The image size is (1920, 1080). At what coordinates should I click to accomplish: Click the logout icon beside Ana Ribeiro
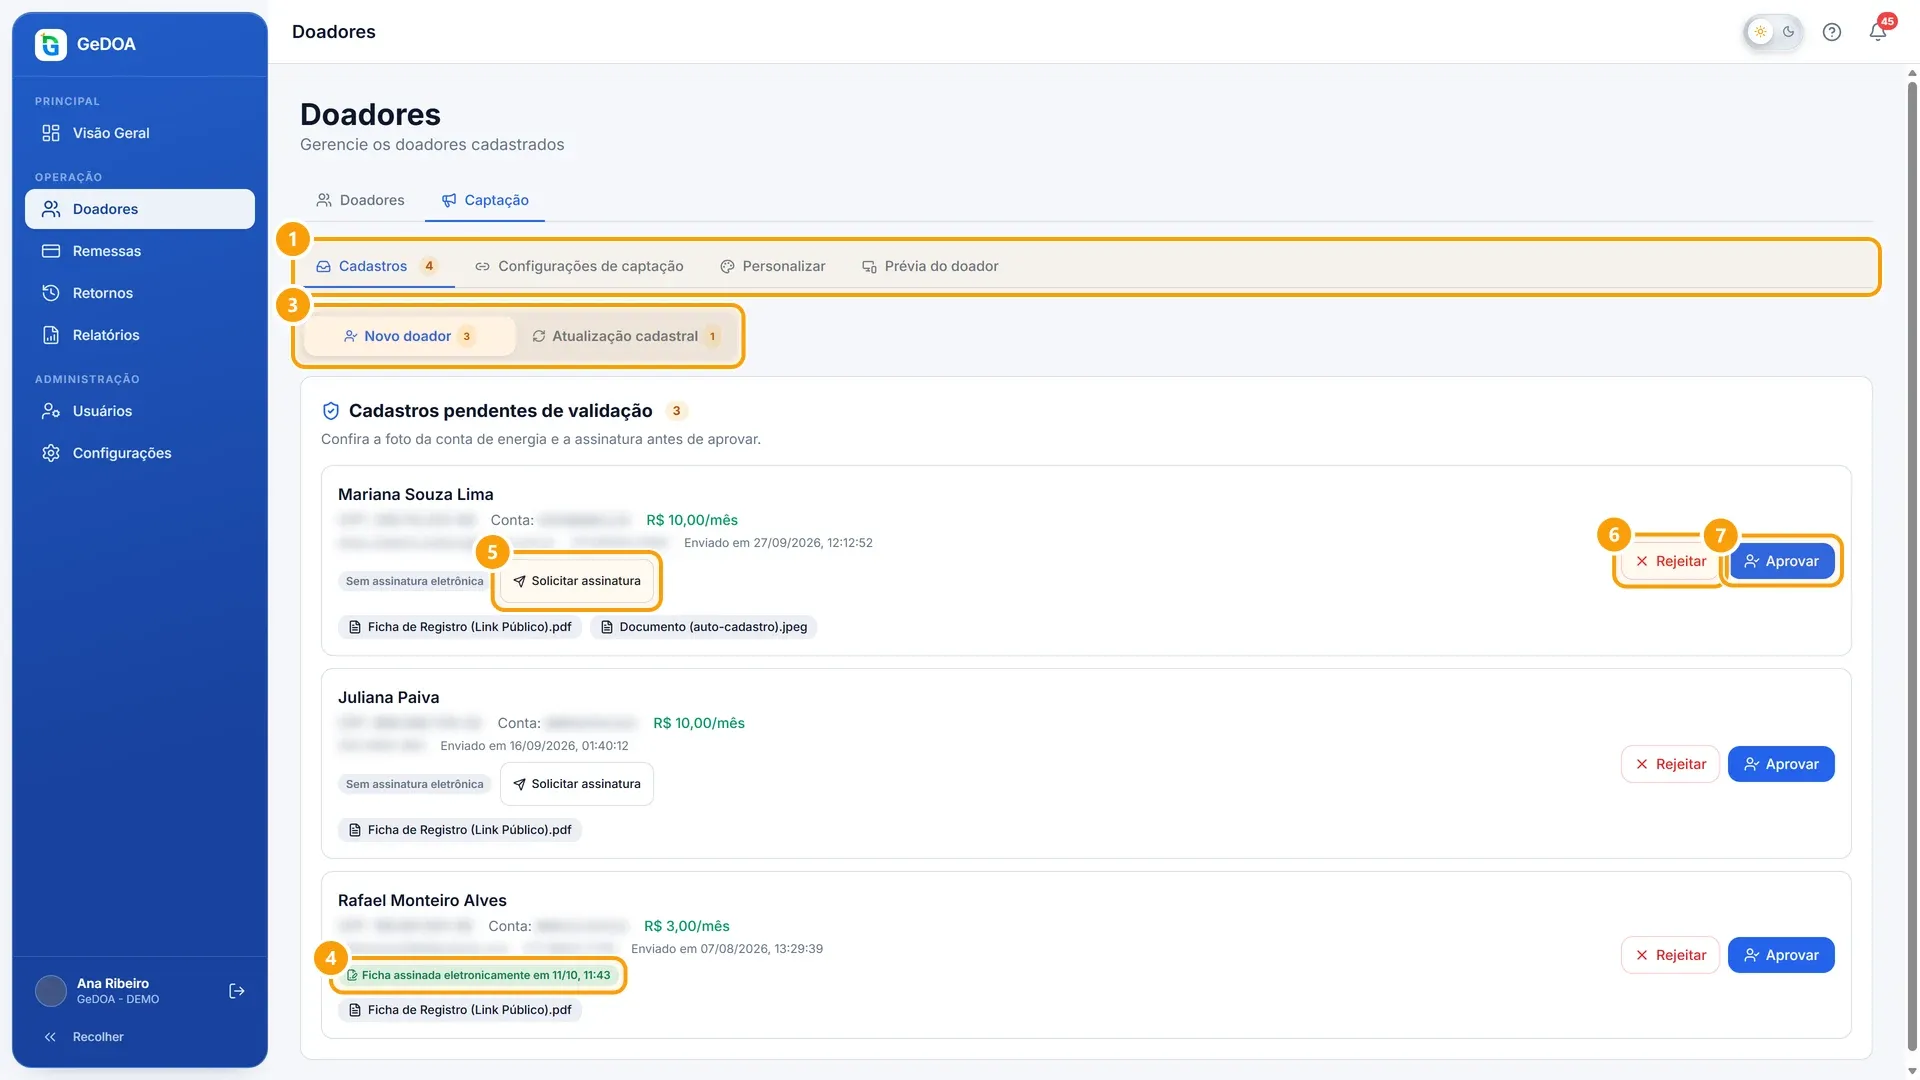coord(237,991)
